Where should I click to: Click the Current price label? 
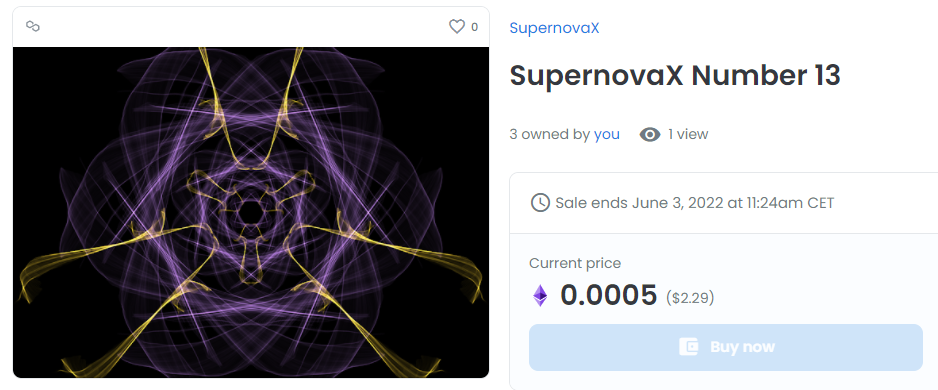(575, 263)
